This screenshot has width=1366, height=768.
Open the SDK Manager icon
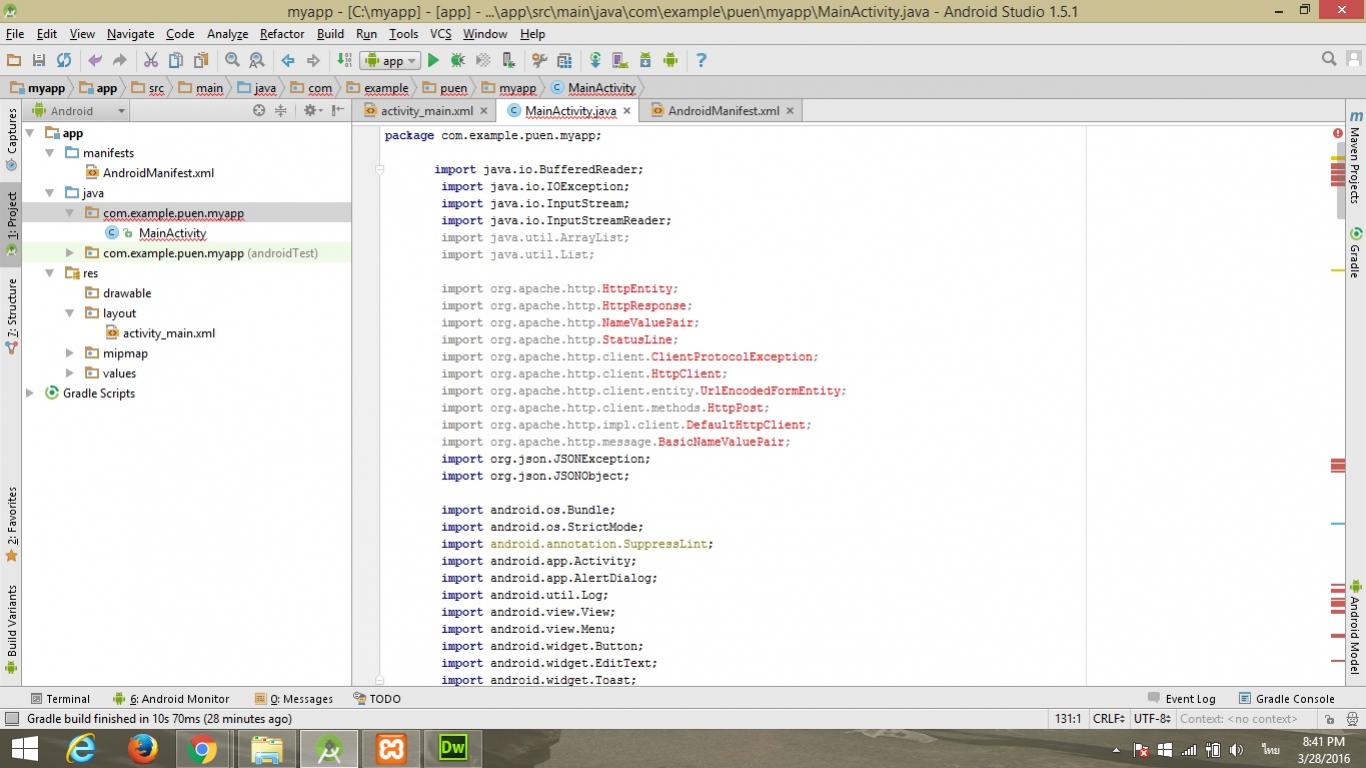click(x=645, y=61)
